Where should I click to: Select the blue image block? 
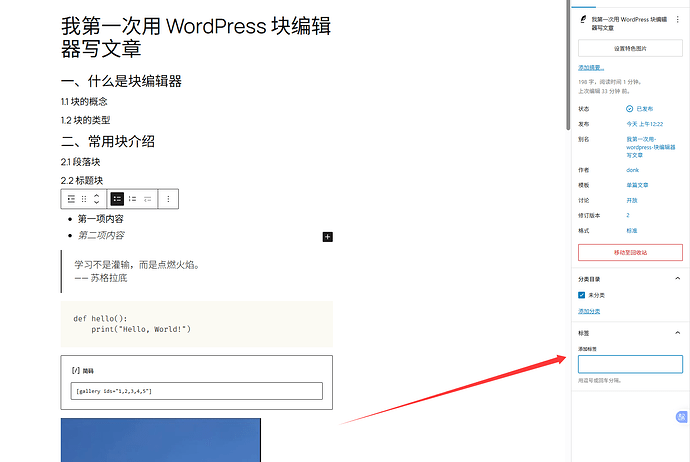(161, 440)
